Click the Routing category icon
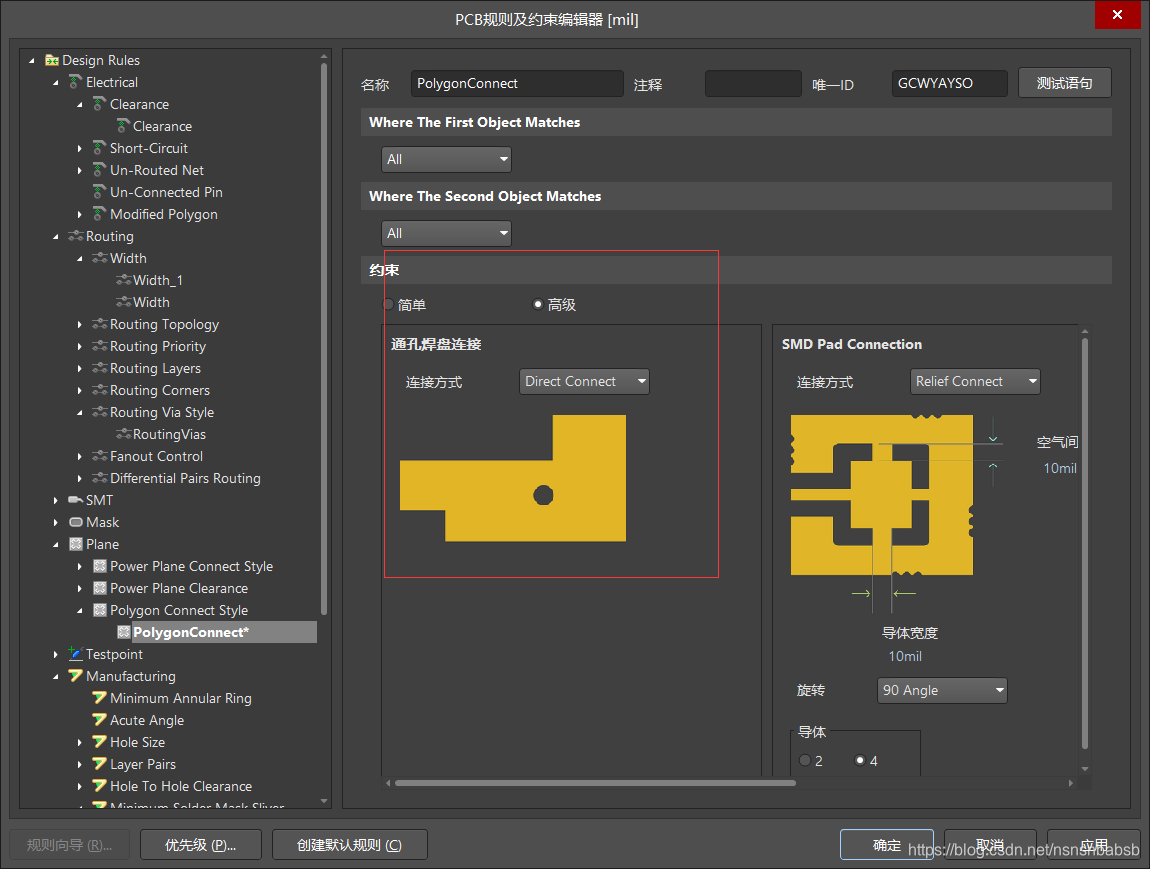 tap(76, 236)
